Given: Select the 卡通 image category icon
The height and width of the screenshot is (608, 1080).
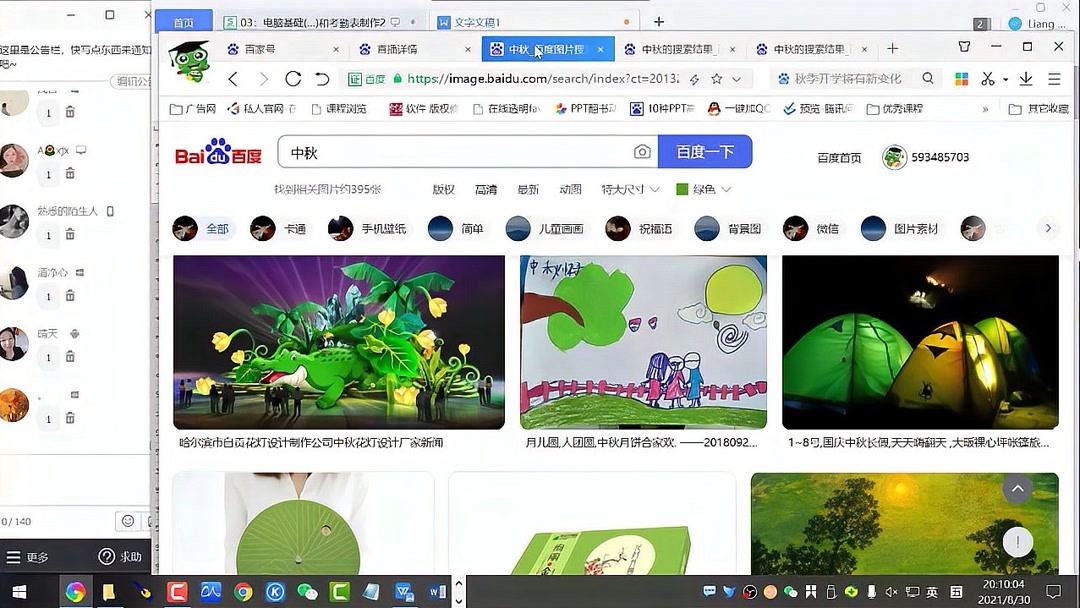Looking at the screenshot, I should 266,228.
